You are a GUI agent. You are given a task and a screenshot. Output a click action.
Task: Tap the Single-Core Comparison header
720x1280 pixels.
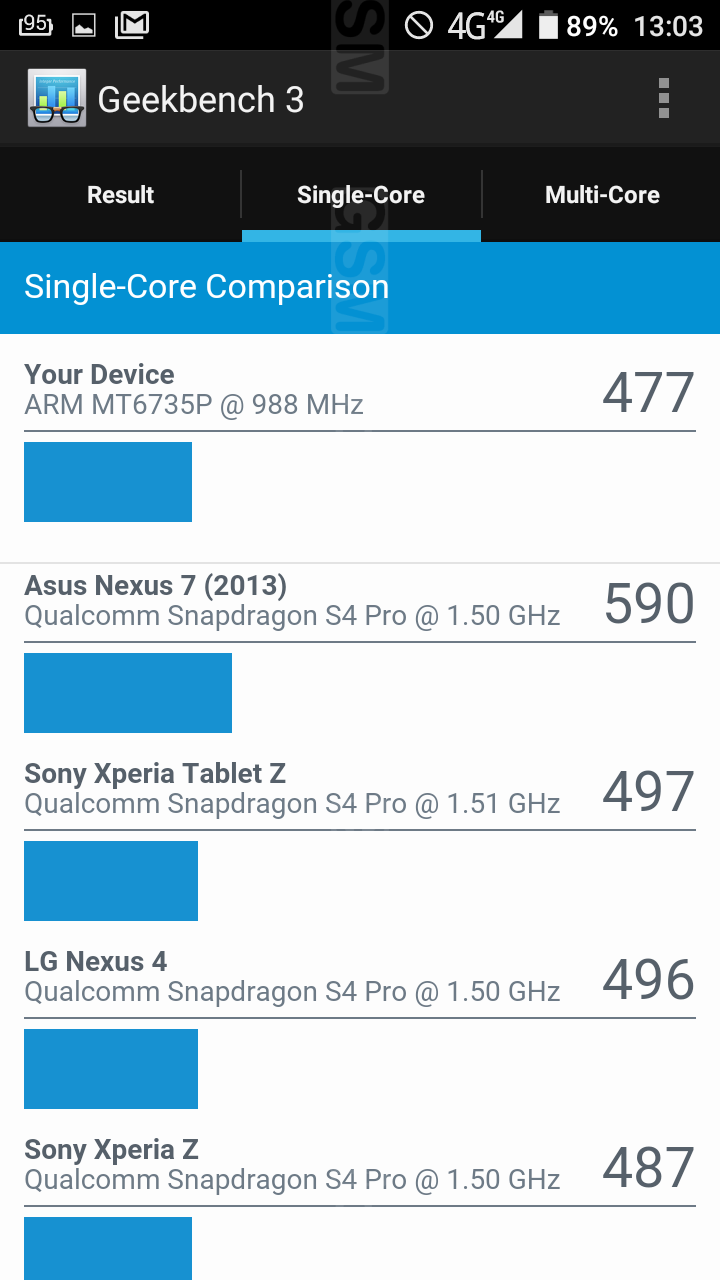pyautogui.click(x=206, y=287)
